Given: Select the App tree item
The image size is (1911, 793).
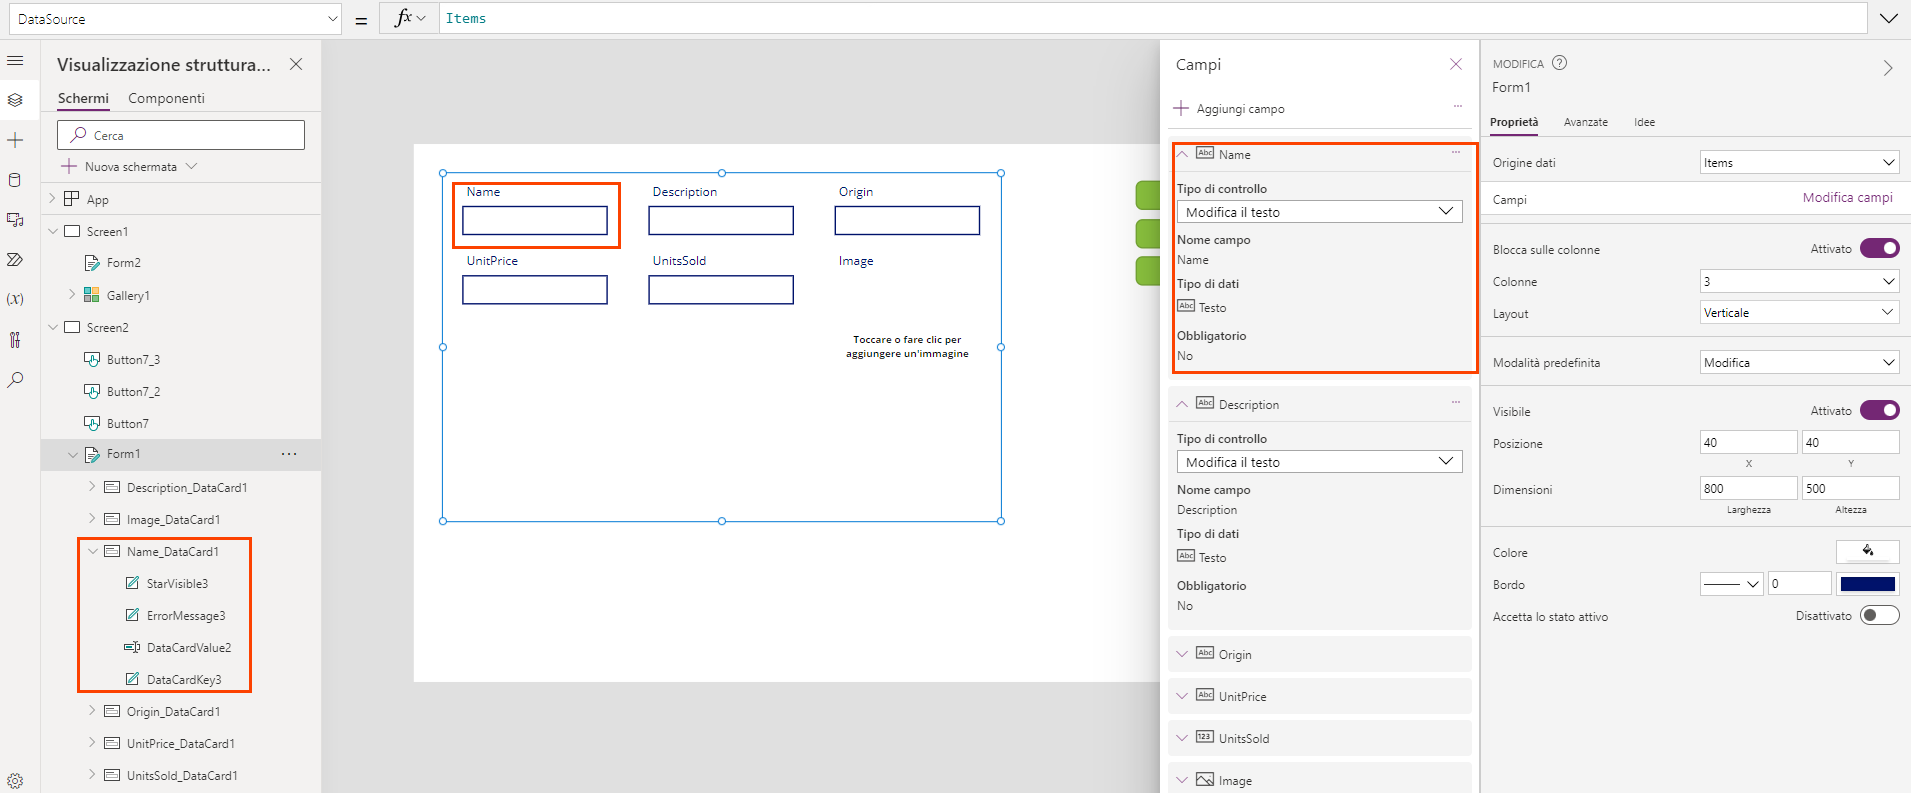Looking at the screenshot, I should click(97, 199).
